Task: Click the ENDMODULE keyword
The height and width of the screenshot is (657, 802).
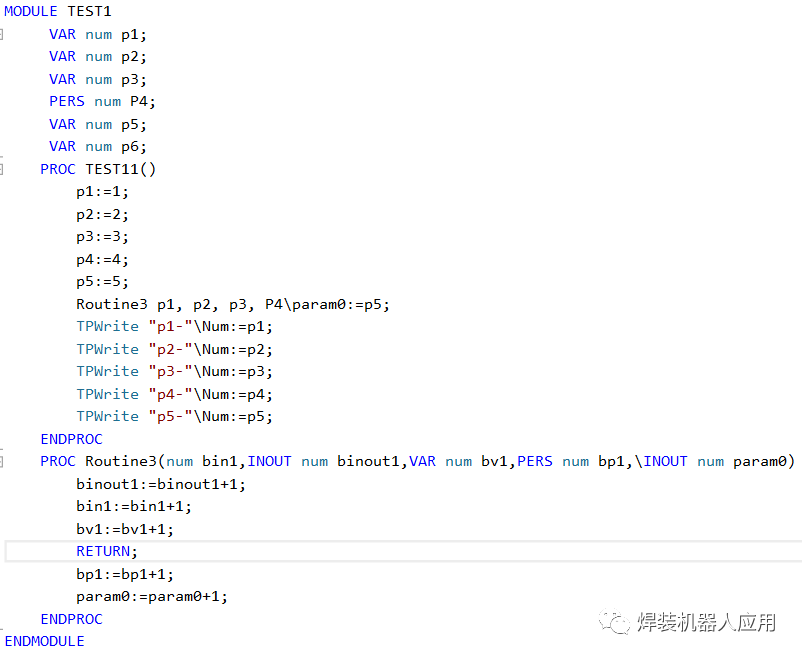Action: 44,642
